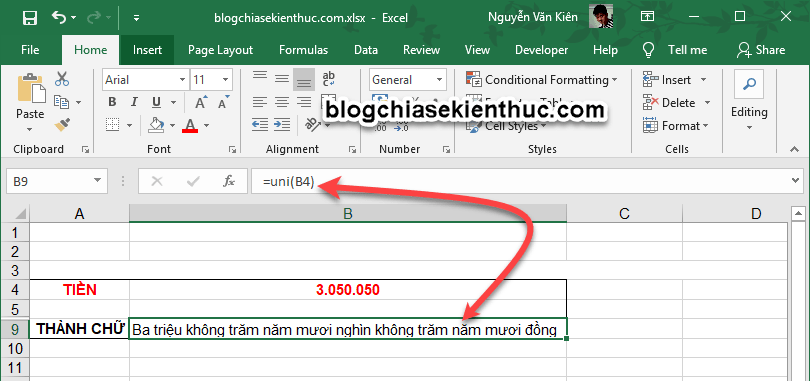Image resolution: width=810 pixels, height=381 pixels.
Task: Decrease font size with the smaller A
Action: pyautogui.click(x=223, y=102)
